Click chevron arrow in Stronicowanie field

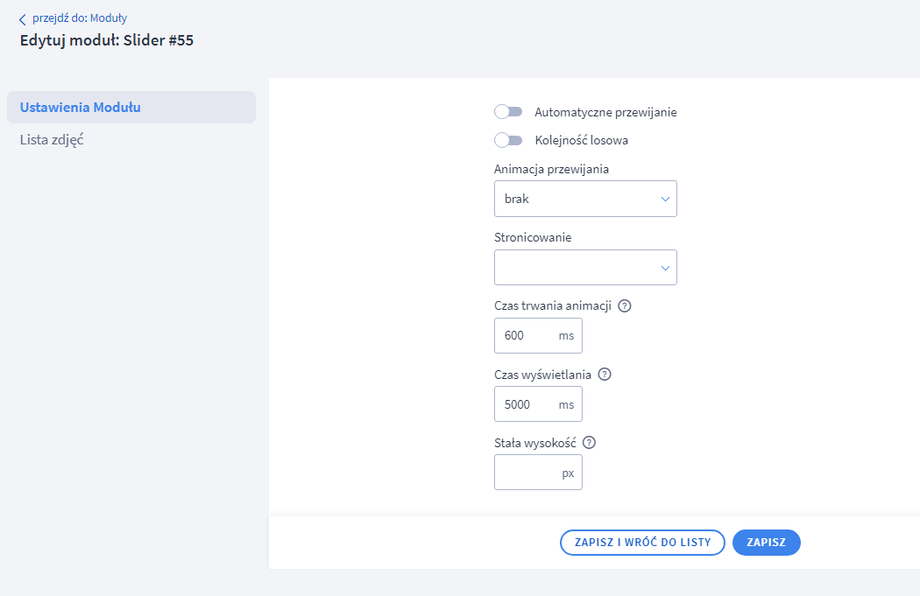666,268
